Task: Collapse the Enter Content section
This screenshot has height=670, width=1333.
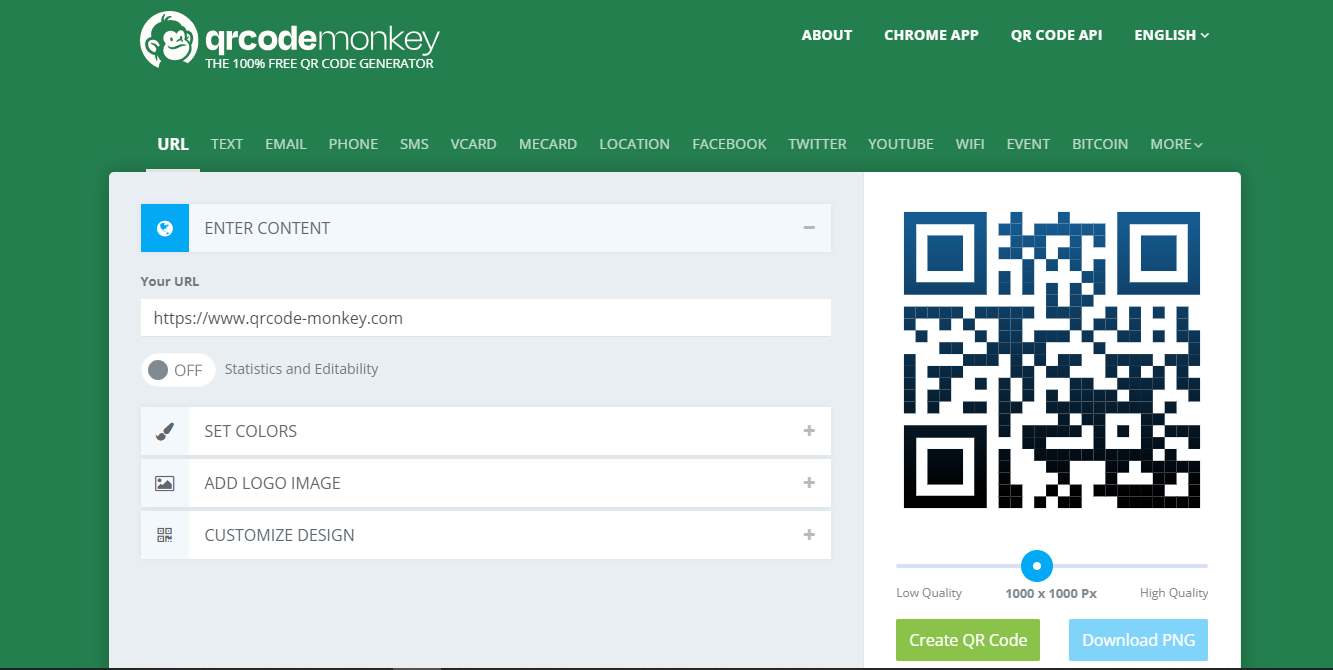Action: tap(809, 228)
